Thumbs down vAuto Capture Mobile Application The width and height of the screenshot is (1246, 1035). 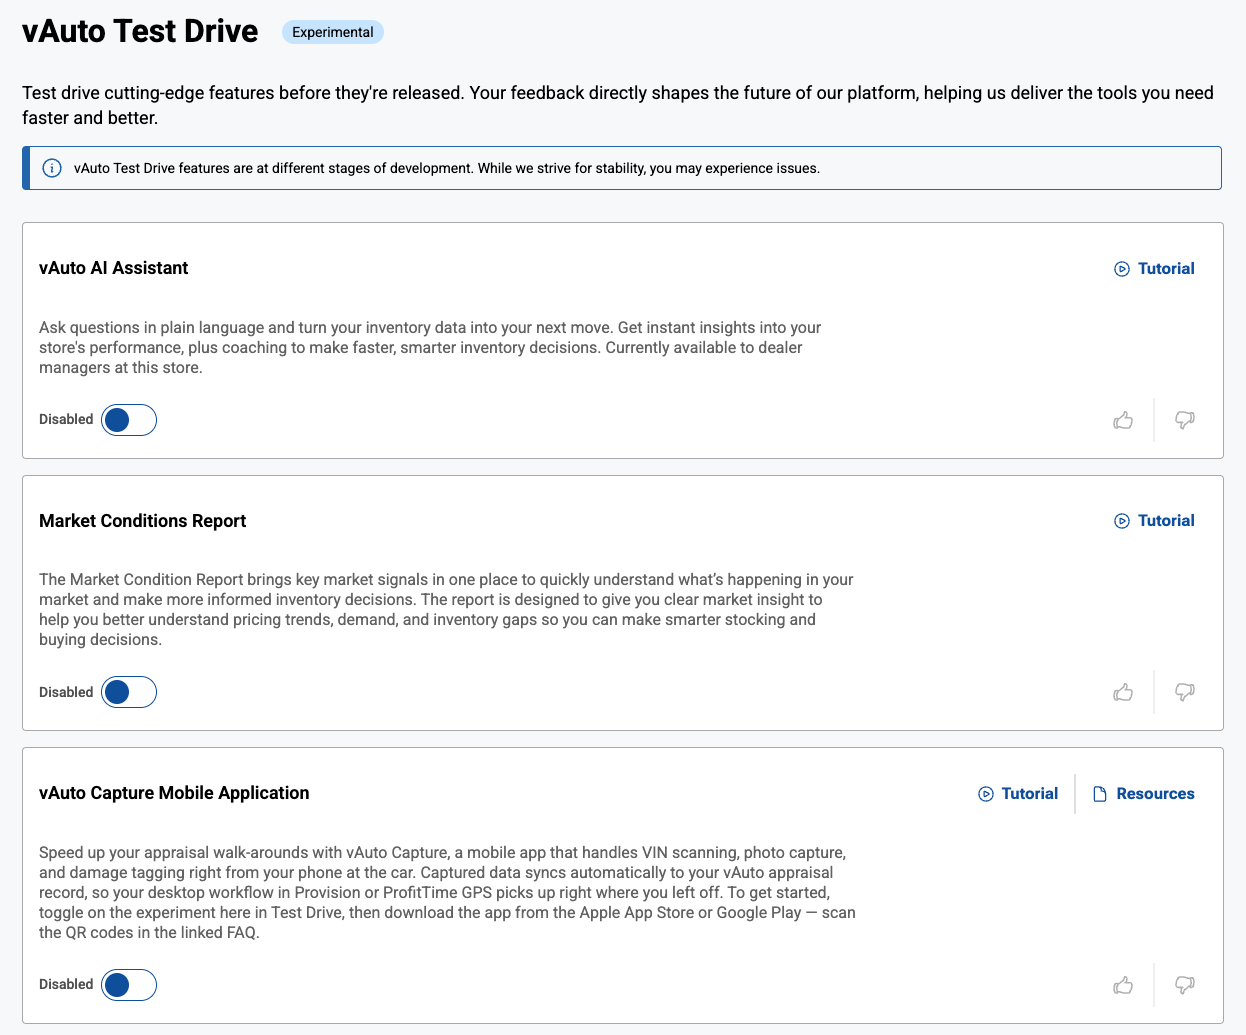point(1184,985)
